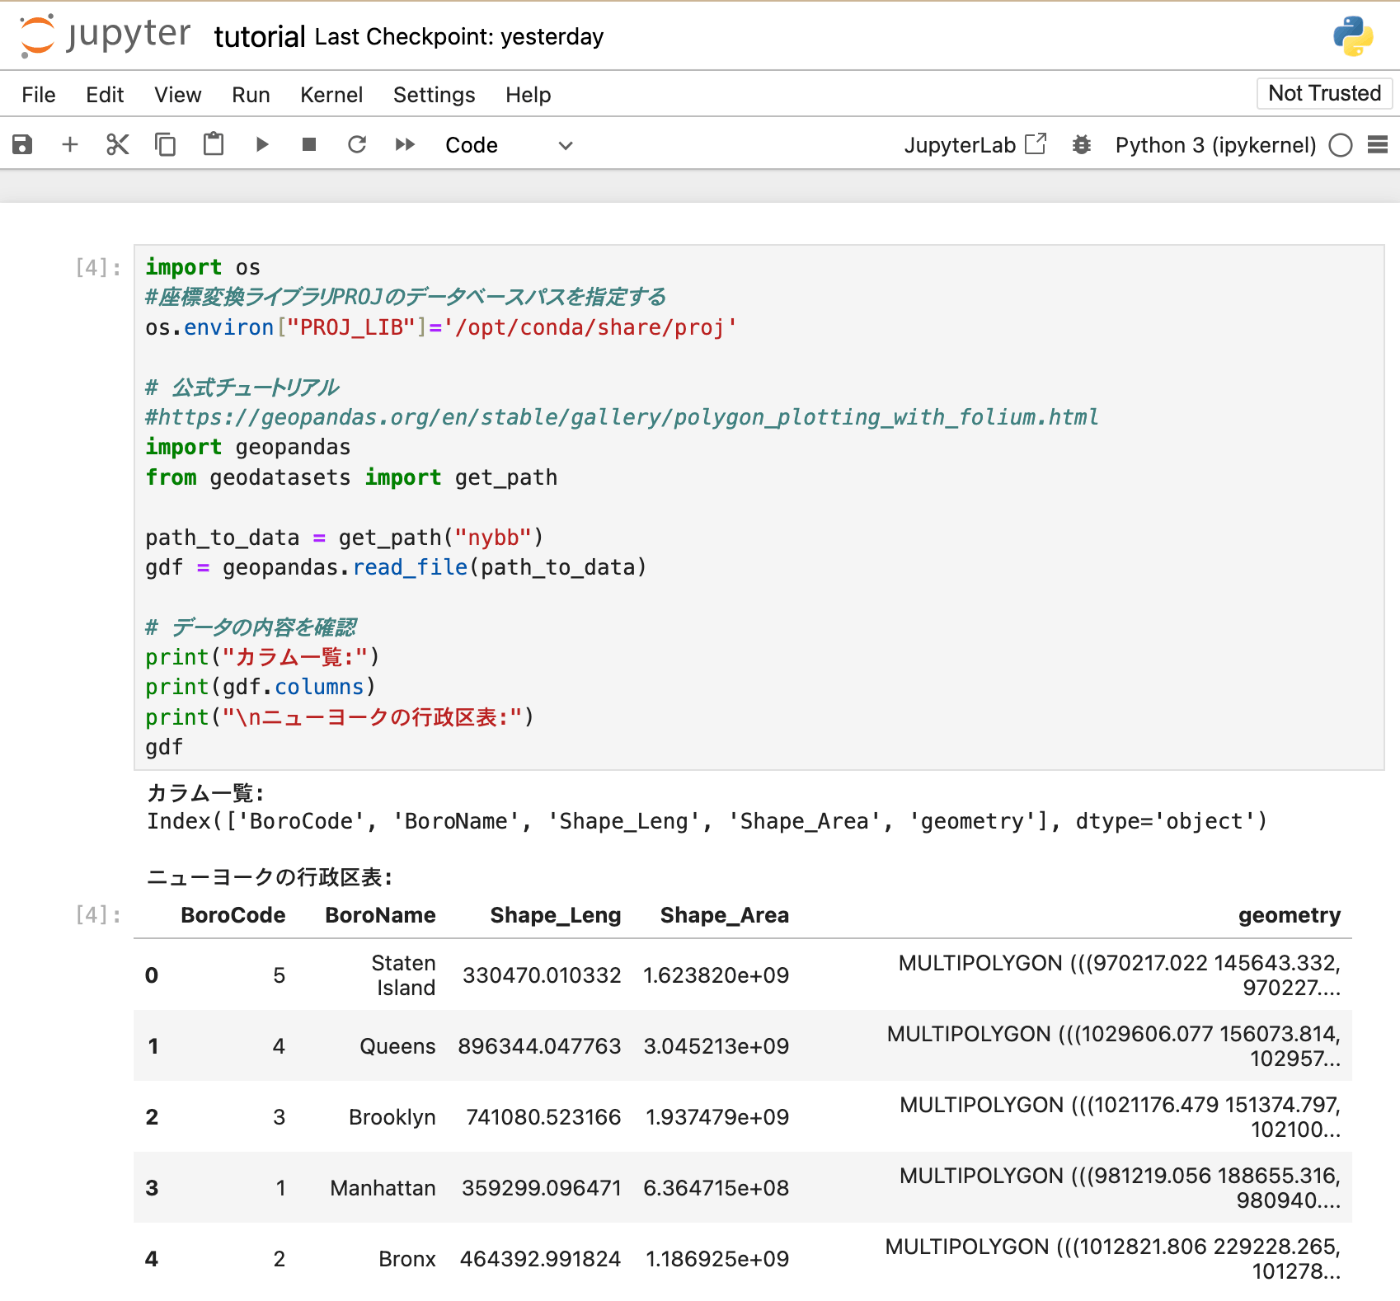Click the kernel status circle indicator
Viewport: 1400px width, 1301px height.
click(1341, 145)
